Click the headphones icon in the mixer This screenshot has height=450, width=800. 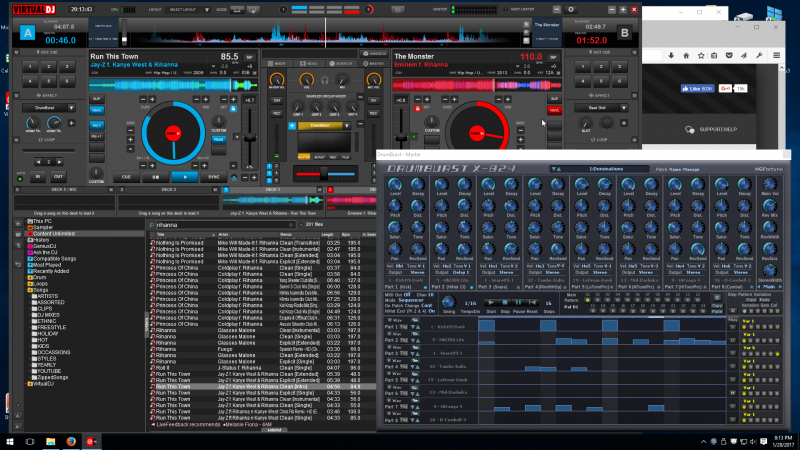(x=324, y=80)
